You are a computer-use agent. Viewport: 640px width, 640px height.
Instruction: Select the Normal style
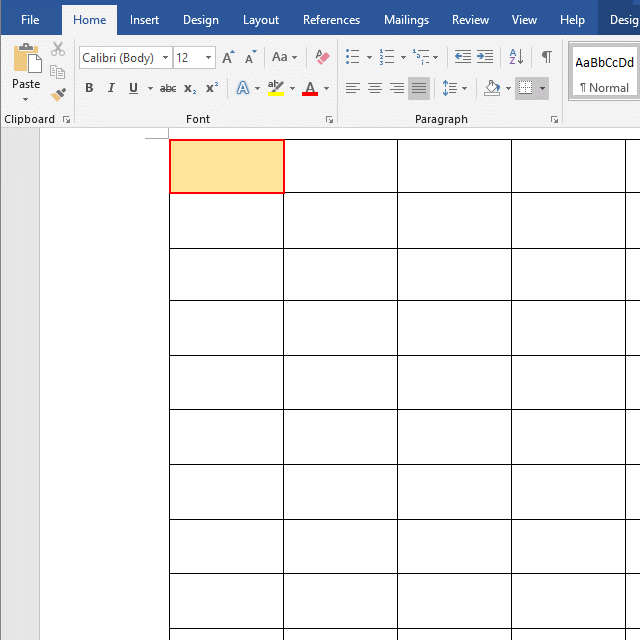(x=604, y=73)
